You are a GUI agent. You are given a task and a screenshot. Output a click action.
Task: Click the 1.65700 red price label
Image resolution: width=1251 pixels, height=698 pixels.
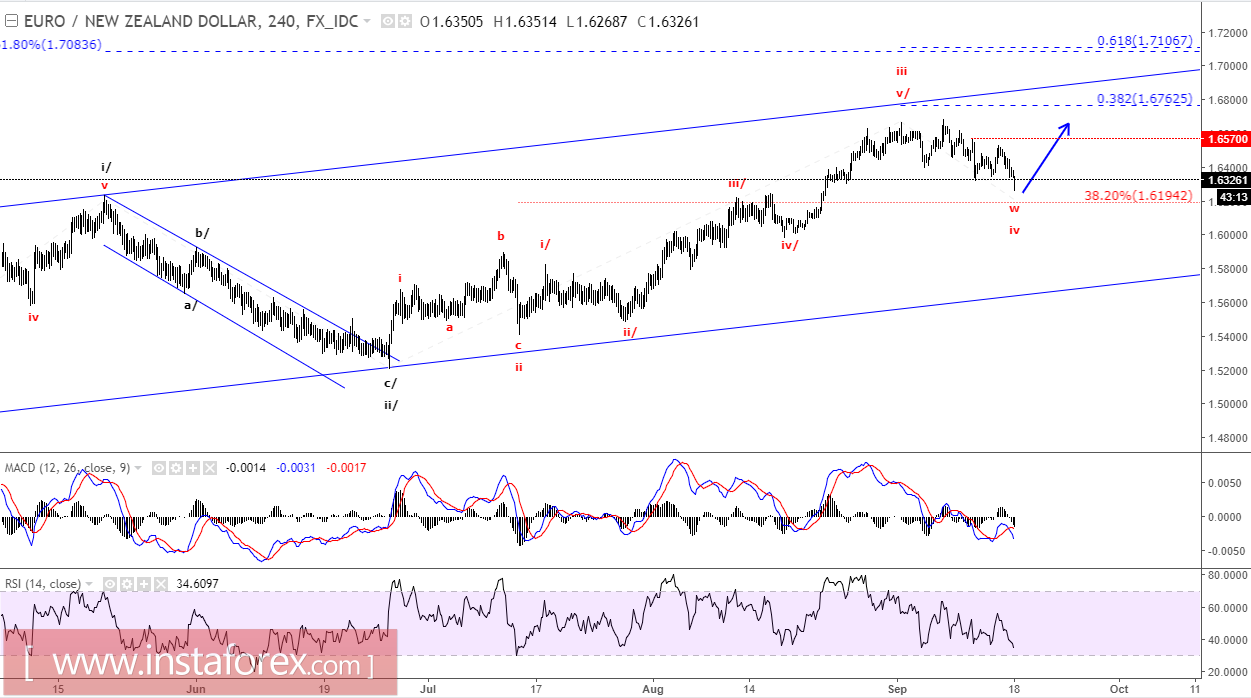point(1222,140)
